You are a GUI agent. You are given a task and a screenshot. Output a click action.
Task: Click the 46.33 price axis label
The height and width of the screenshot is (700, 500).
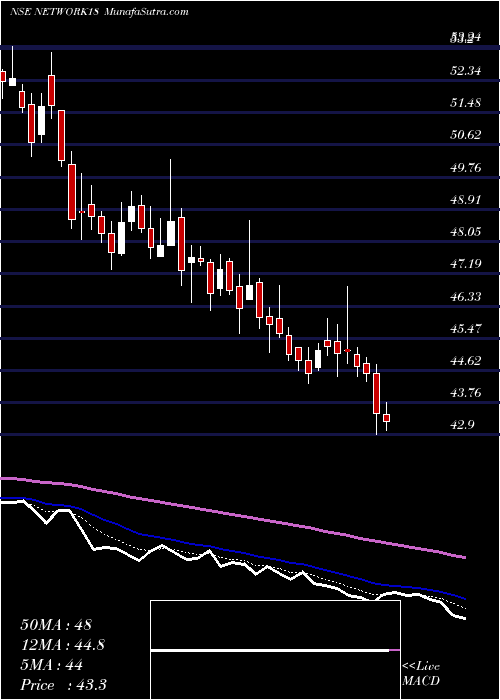point(466,296)
